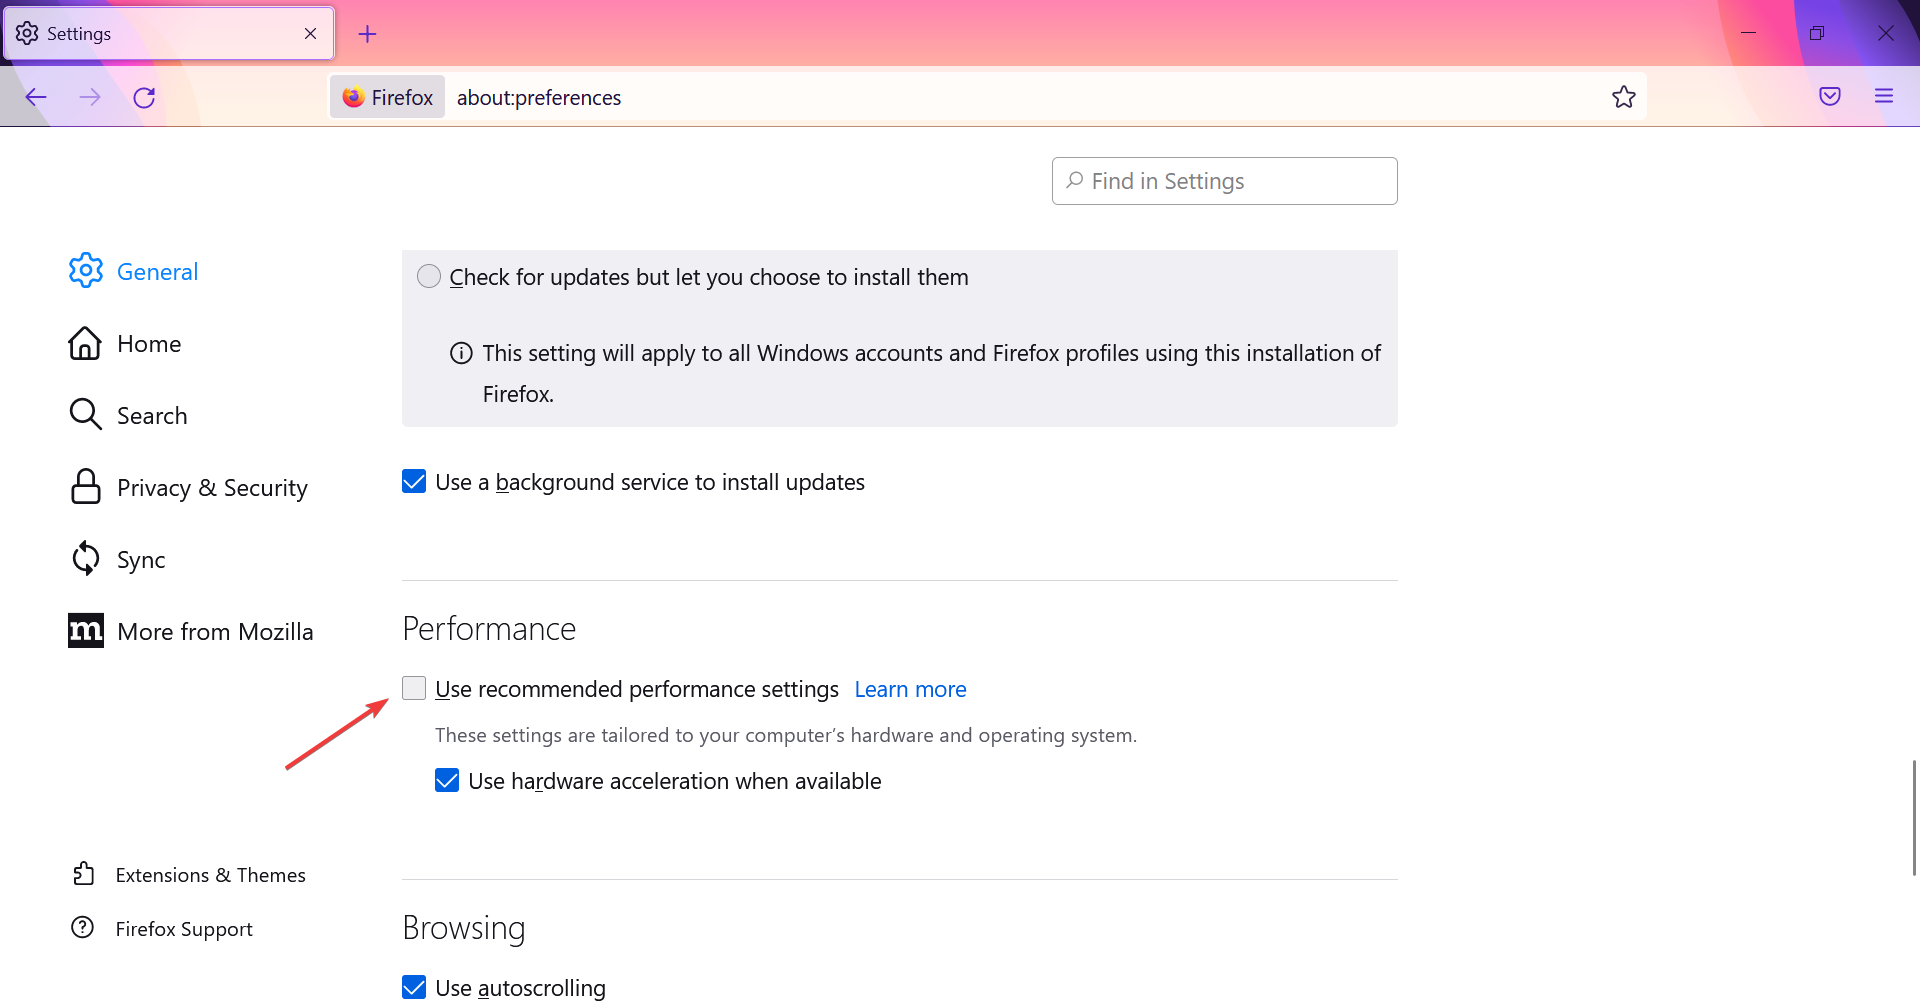This screenshot has width=1920, height=1008.
Task: Open the Learn more performance link
Action: (910, 689)
